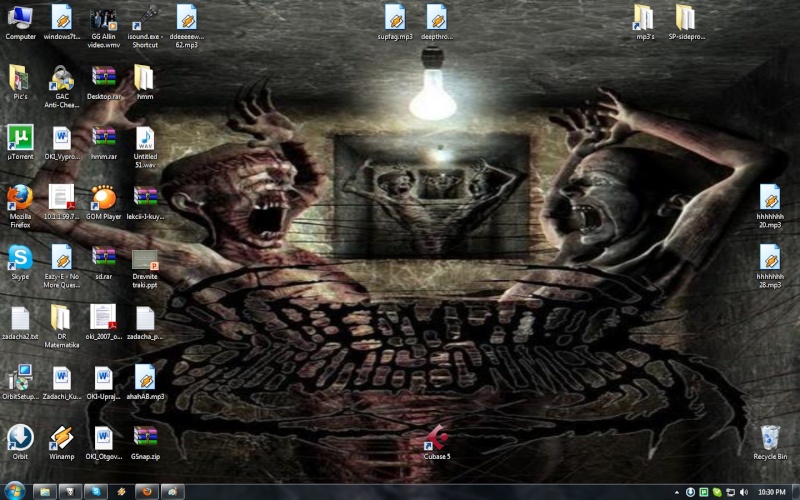Image resolution: width=800 pixels, height=500 pixels.
Task: Select the GSnap.zip archive
Action: 145,442
